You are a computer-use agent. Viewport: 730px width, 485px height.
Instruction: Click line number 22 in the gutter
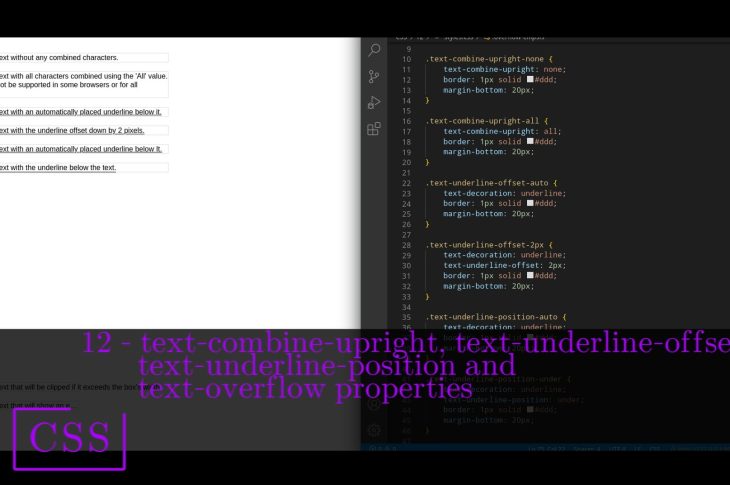407,183
